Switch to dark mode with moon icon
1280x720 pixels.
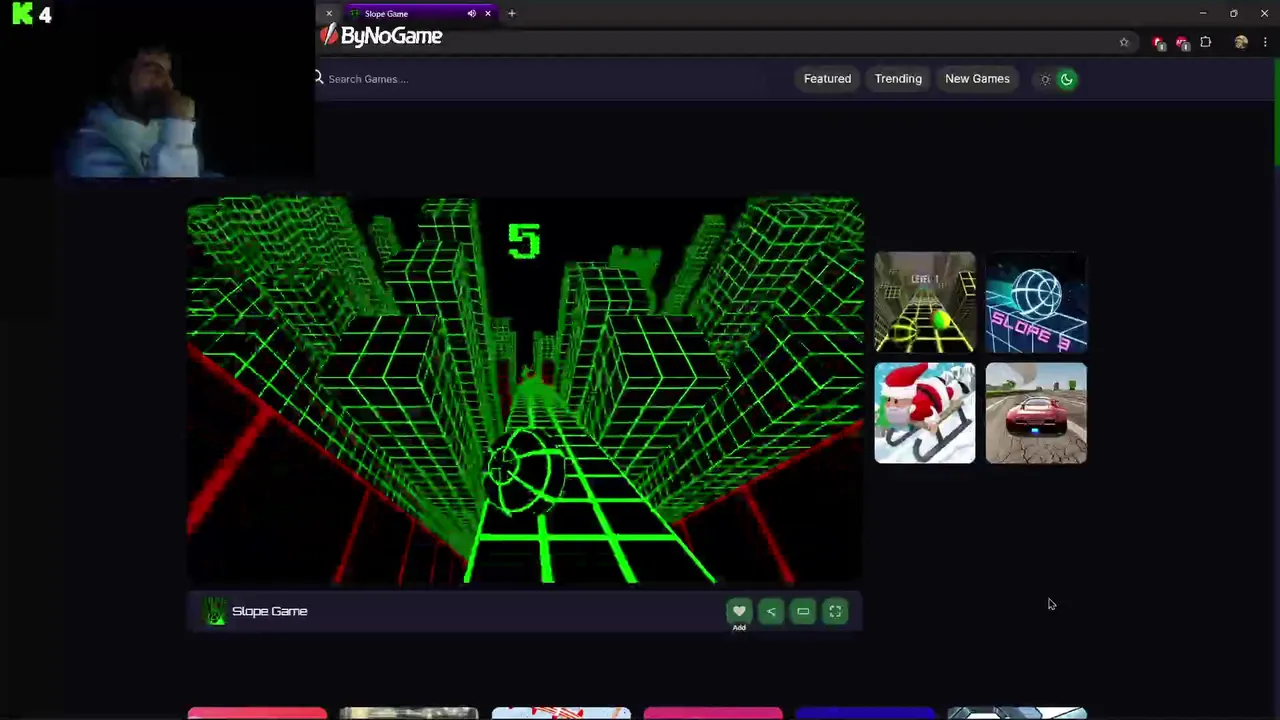(1067, 79)
